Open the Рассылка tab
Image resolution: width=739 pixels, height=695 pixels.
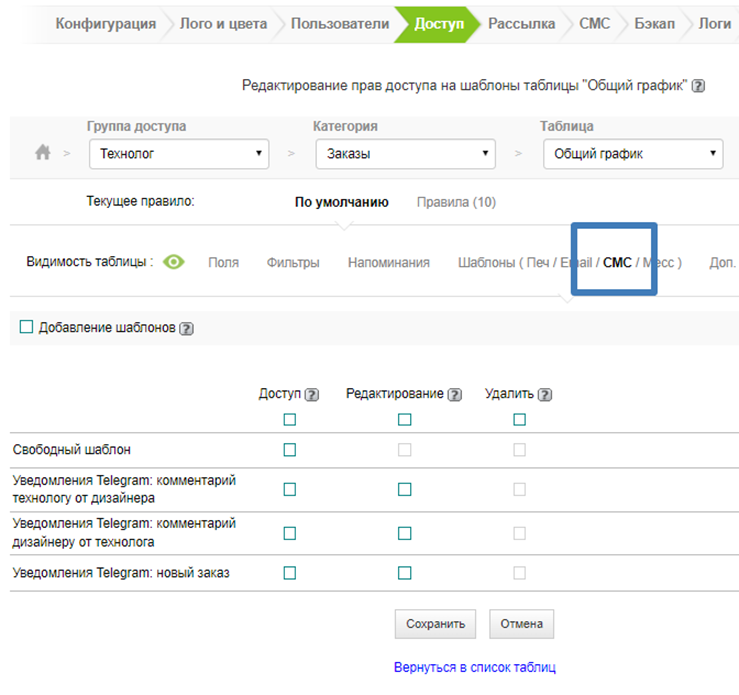click(x=521, y=24)
